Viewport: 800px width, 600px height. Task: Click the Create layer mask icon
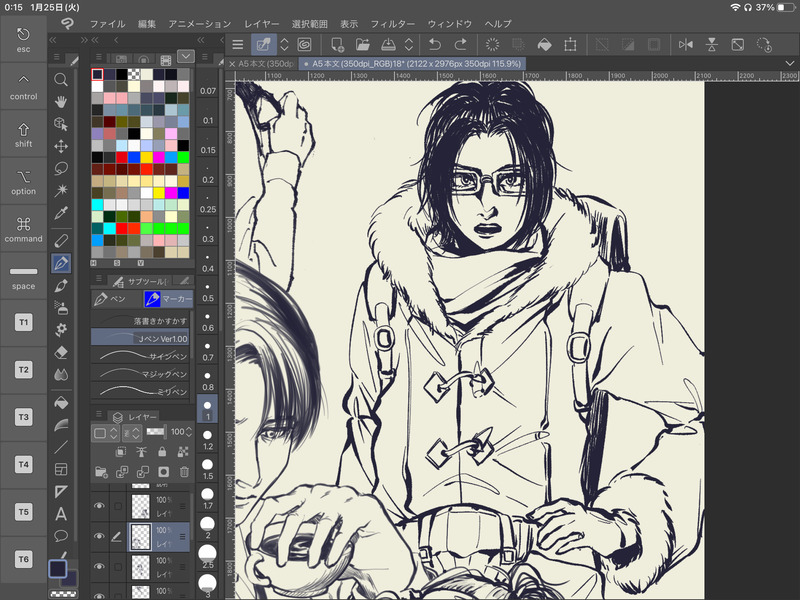163,472
